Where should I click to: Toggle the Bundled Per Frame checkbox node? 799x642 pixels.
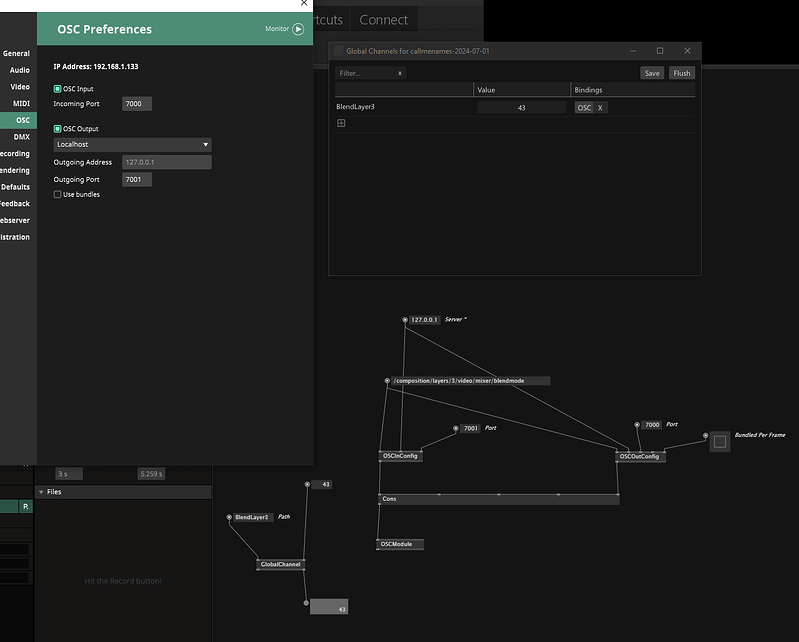tap(720, 442)
